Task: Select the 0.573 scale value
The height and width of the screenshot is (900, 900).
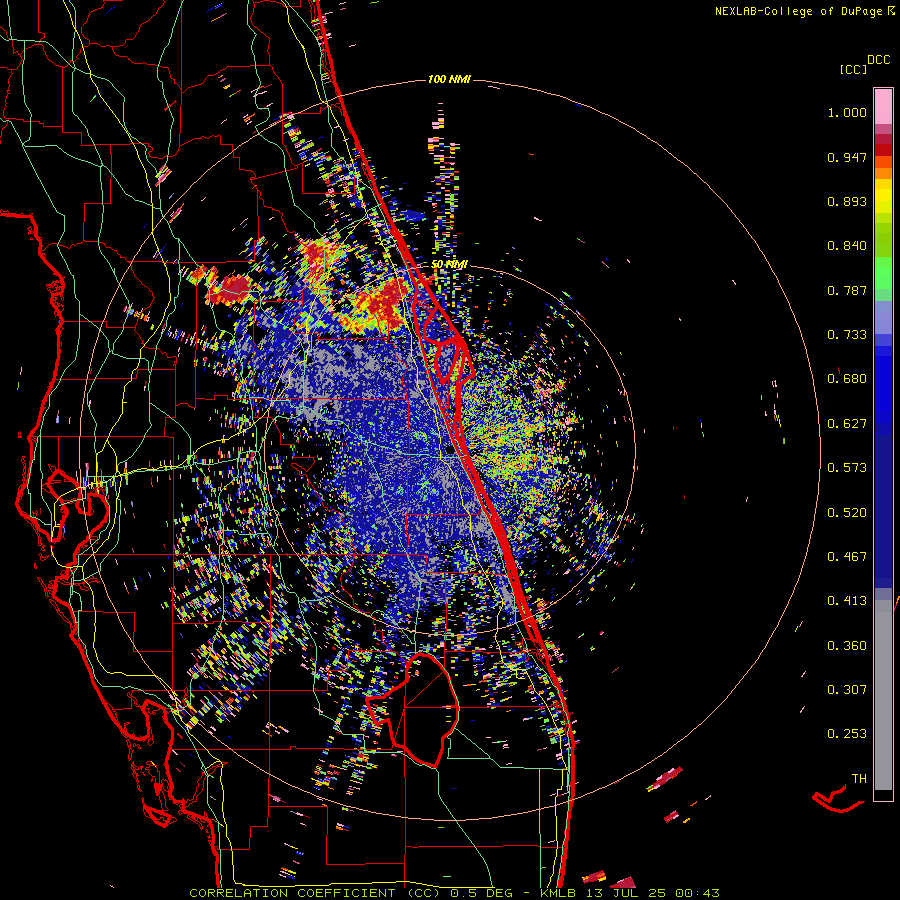Action: [x=847, y=468]
